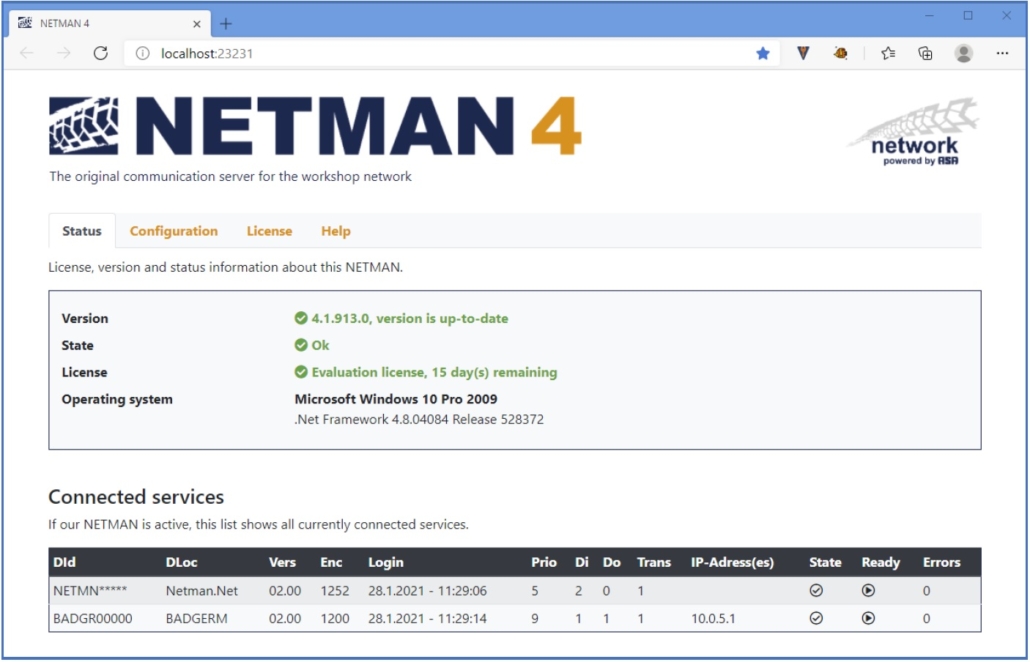The height and width of the screenshot is (662, 1030).
Task: Click the NETMAN 4 header logo
Action: [310, 125]
